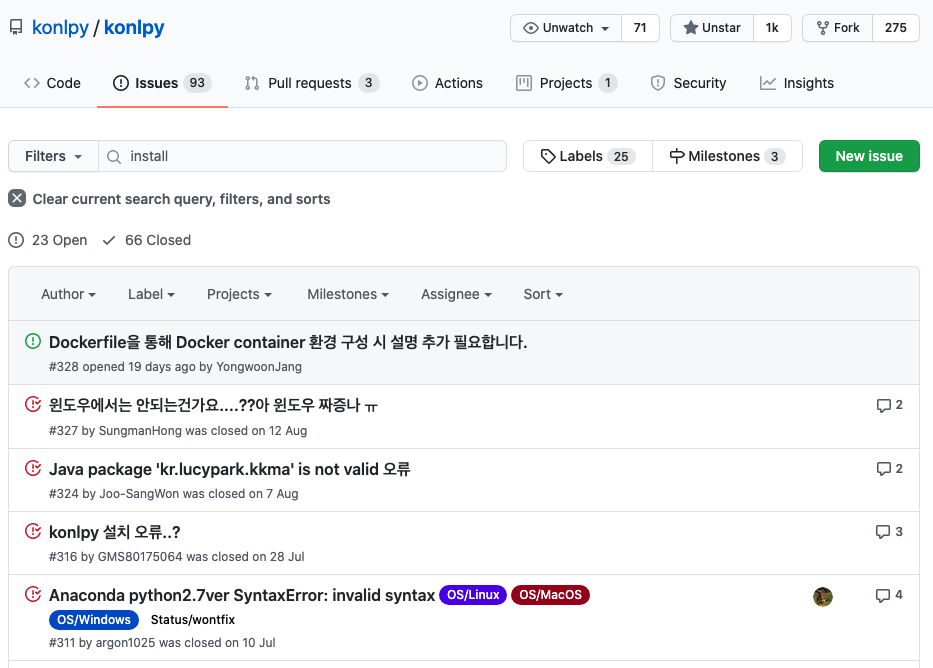The width and height of the screenshot is (933, 668).
Task: View the 275 forks count
Action: pyautogui.click(x=896, y=28)
